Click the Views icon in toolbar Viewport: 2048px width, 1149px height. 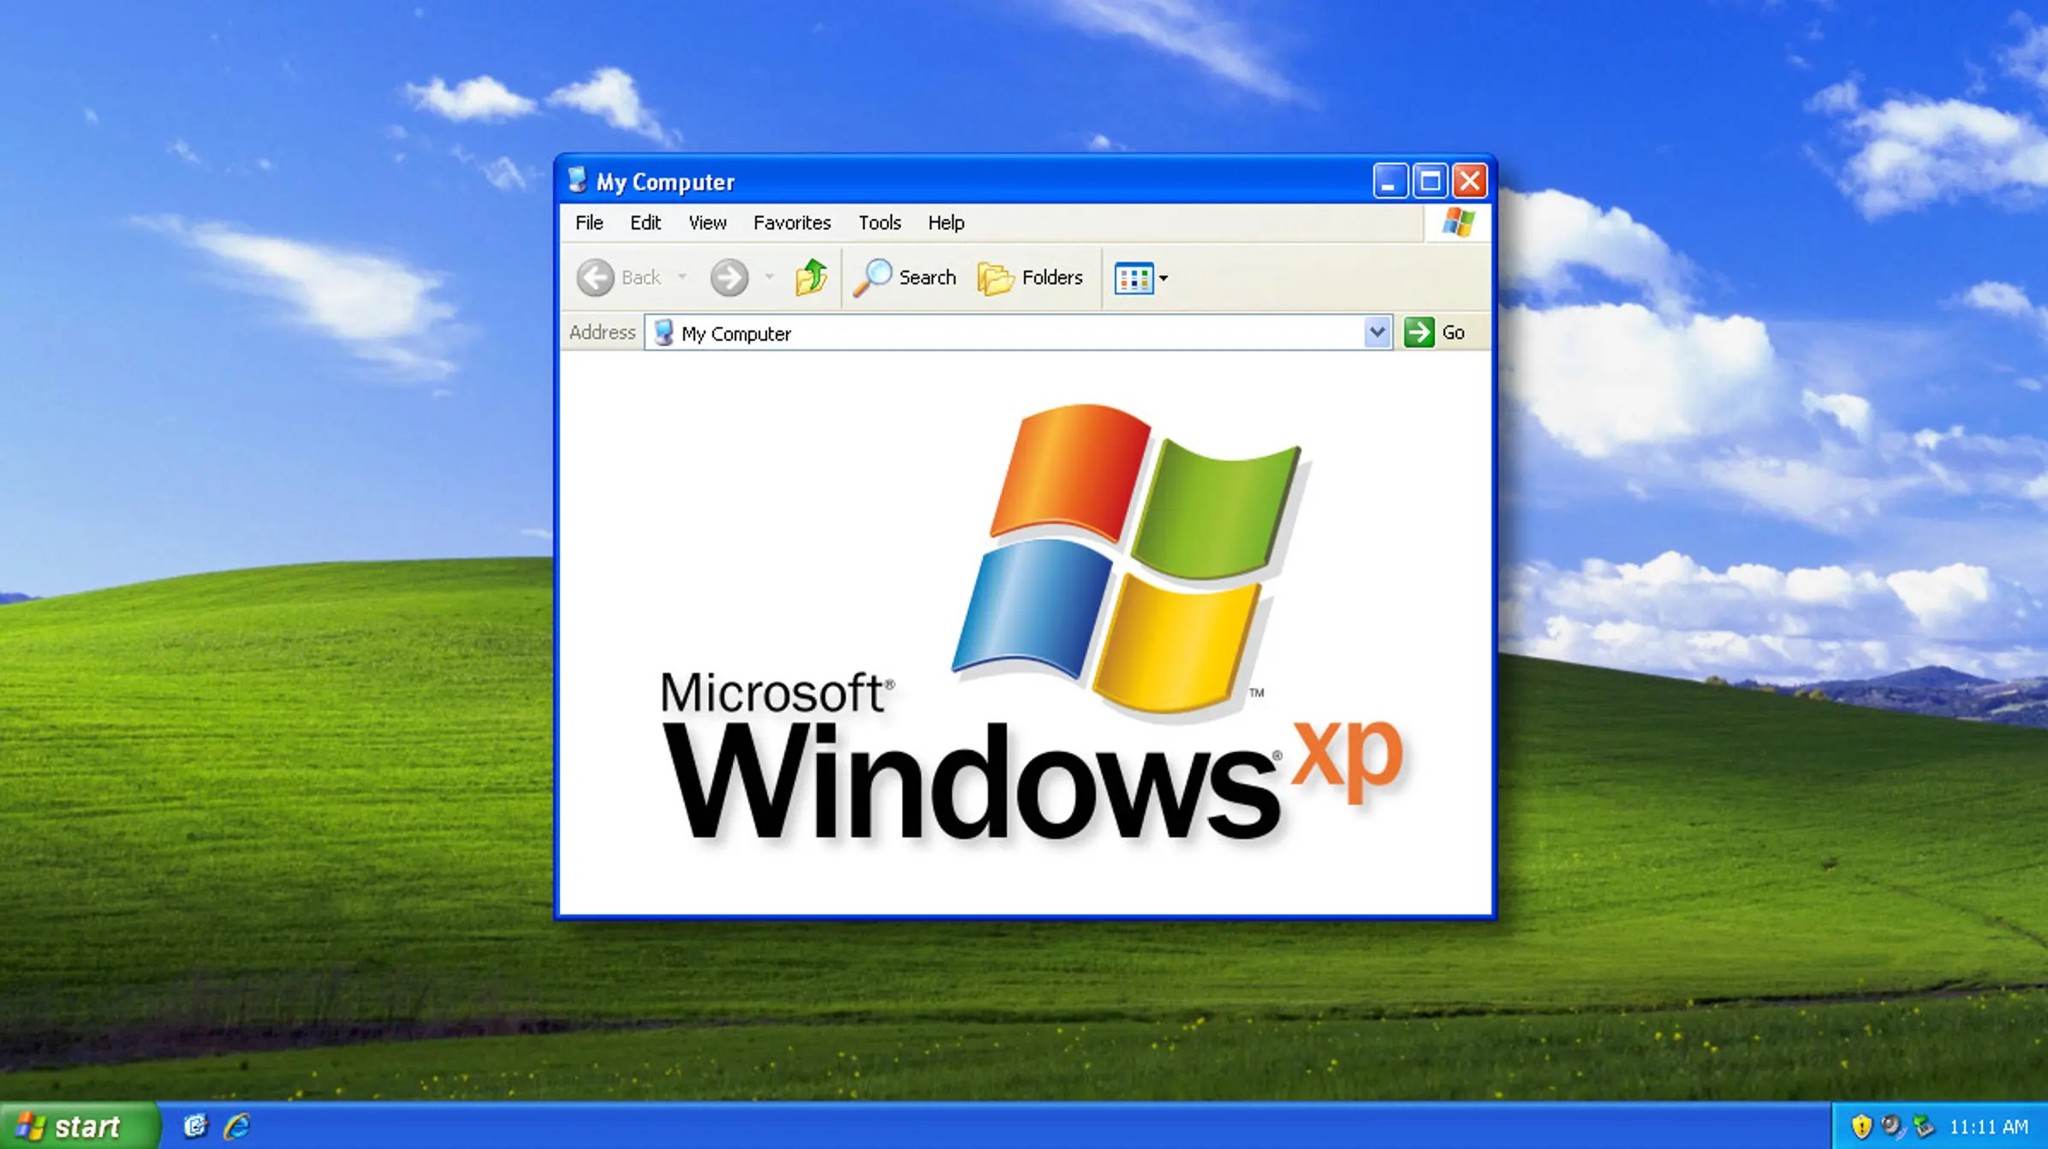pyautogui.click(x=1135, y=277)
